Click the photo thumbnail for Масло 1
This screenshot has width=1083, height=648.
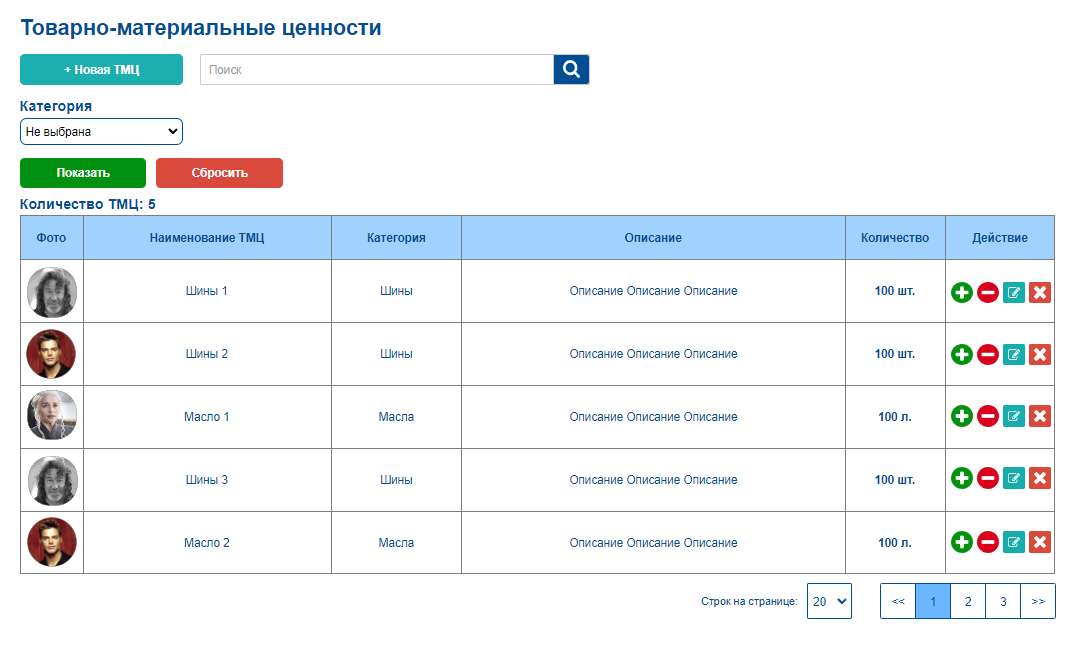click(x=52, y=415)
